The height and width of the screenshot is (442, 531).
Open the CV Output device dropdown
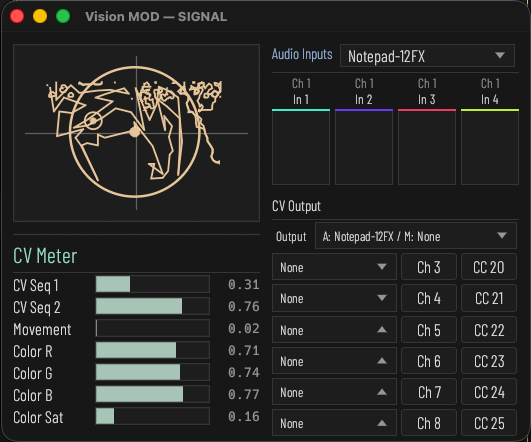(x=416, y=236)
